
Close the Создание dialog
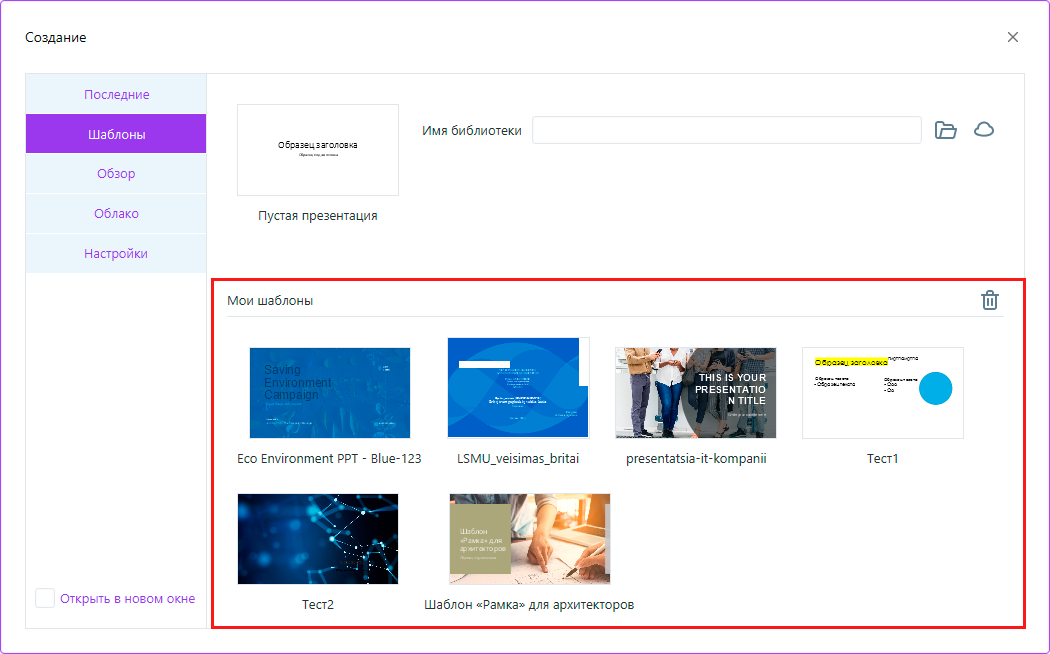pyautogui.click(x=1012, y=36)
